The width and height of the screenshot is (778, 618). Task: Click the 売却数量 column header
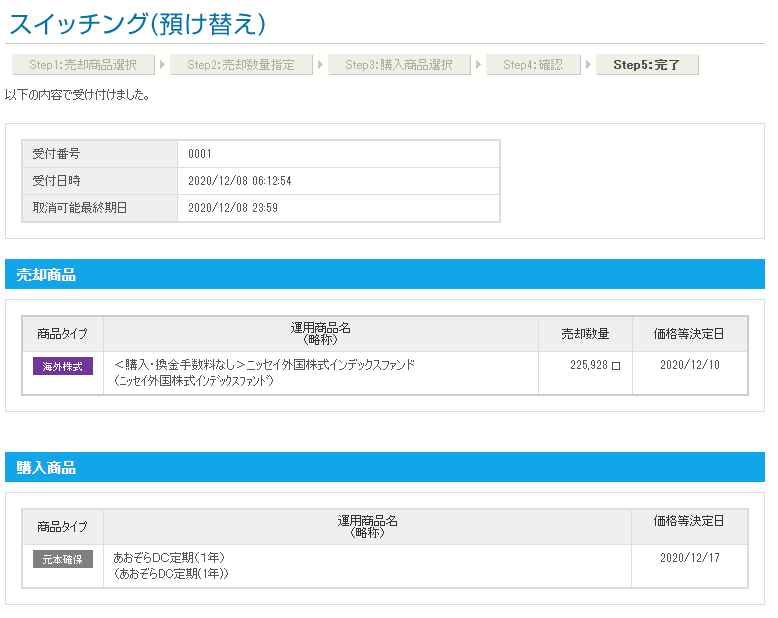(585, 334)
